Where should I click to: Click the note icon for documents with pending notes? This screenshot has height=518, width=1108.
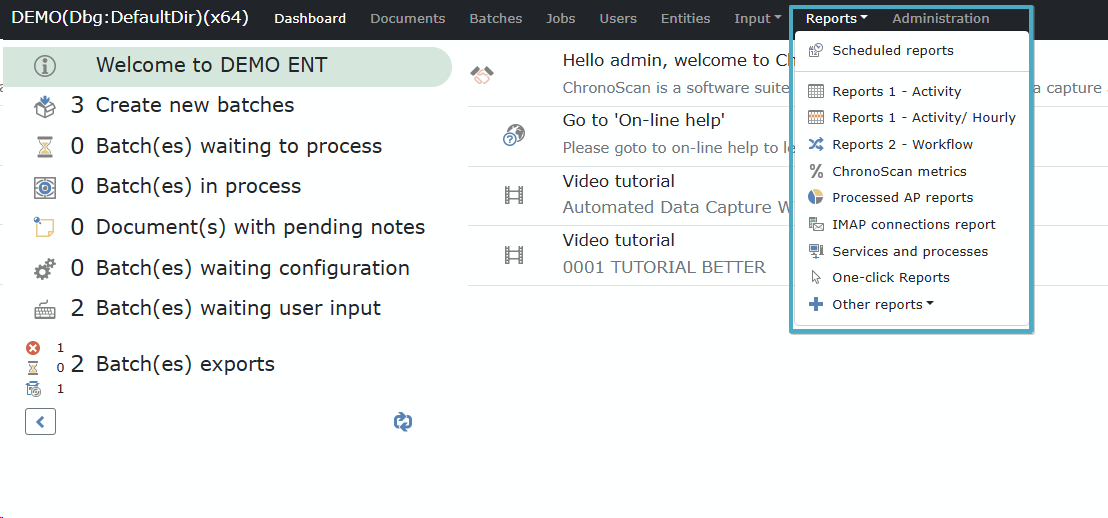(x=45, y=228)
